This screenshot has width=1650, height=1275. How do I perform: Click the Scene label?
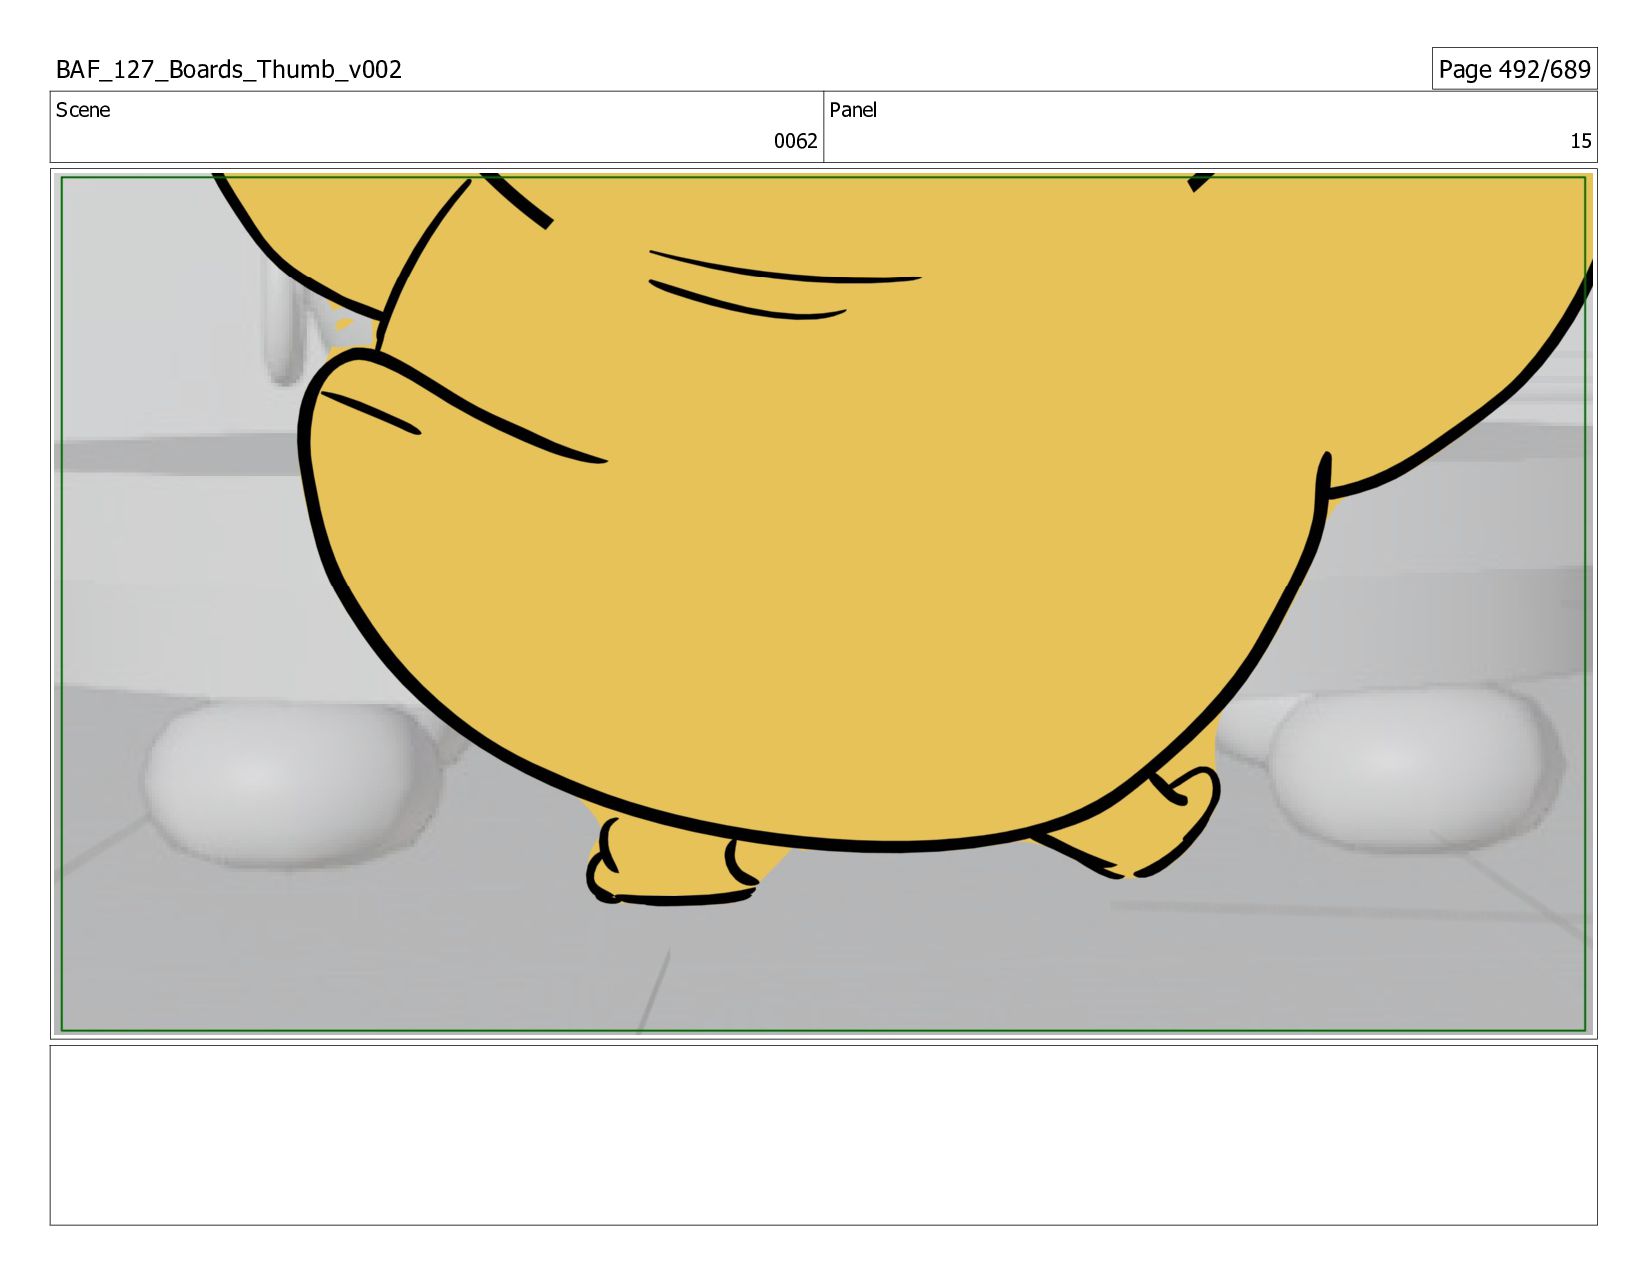83,110
